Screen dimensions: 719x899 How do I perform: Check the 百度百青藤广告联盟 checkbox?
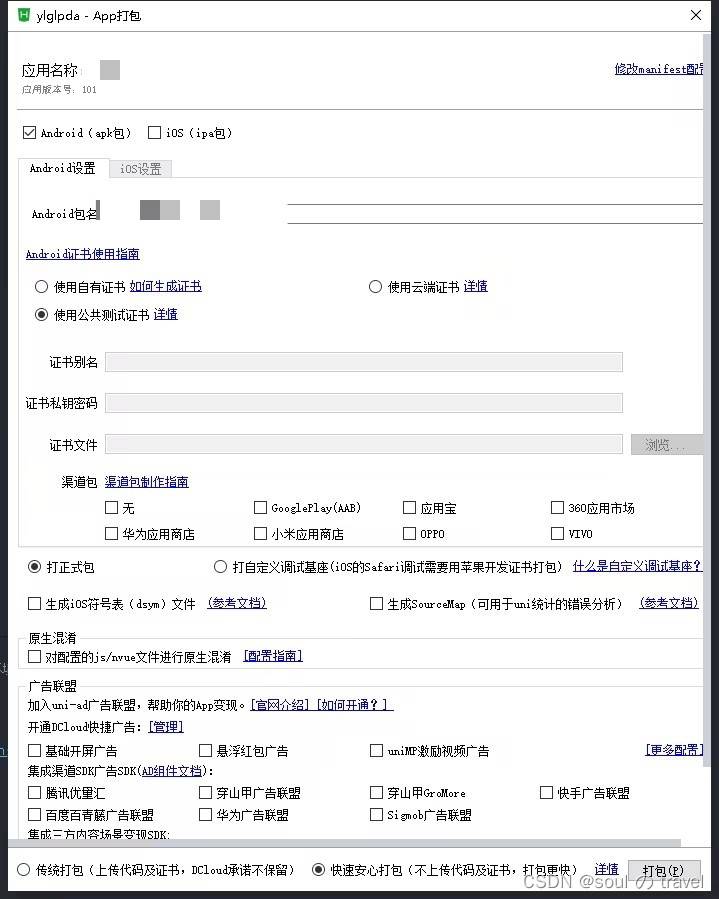pyautogui.click(x=34, y=815)
